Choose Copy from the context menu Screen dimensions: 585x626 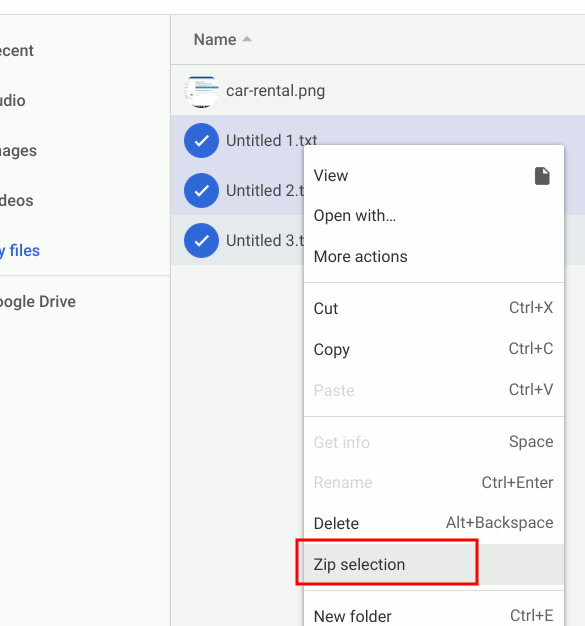434,349
